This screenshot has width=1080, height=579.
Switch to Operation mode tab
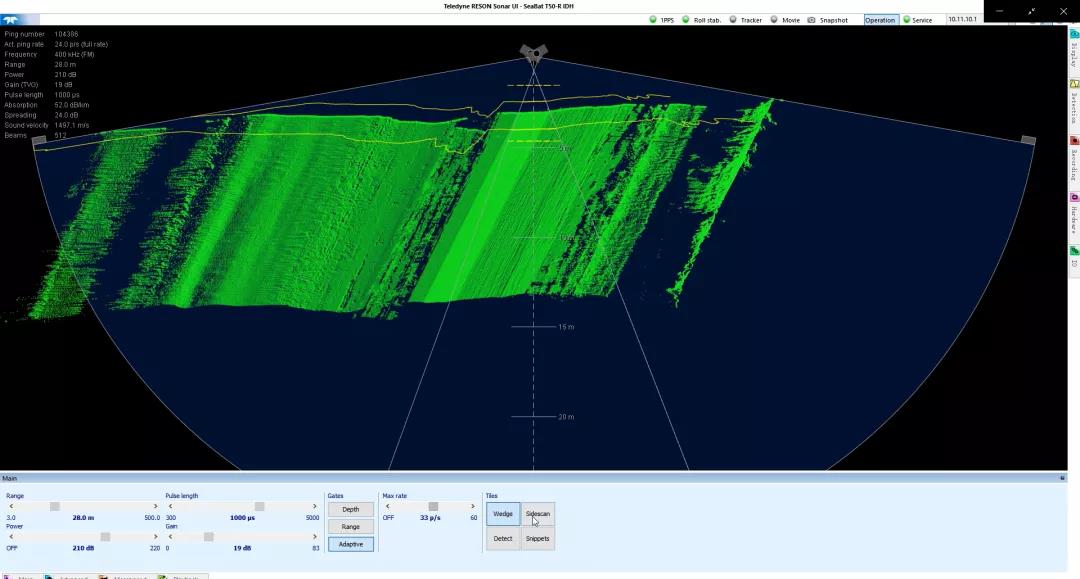pos(880,20)
